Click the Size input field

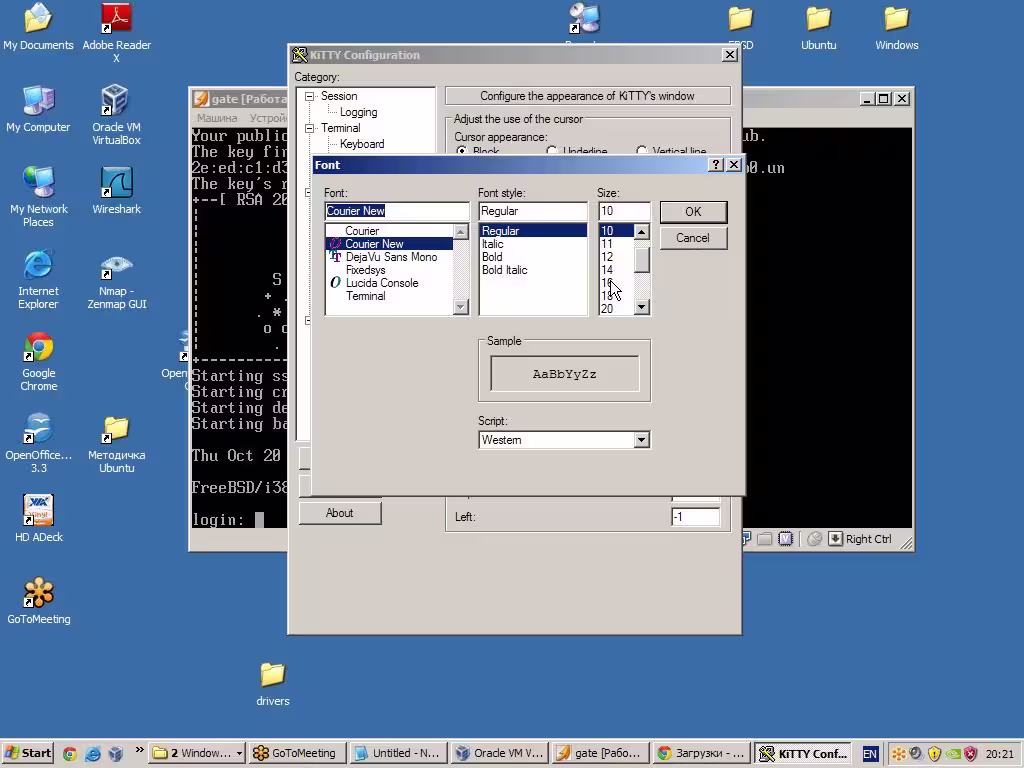tap(624, 211)
